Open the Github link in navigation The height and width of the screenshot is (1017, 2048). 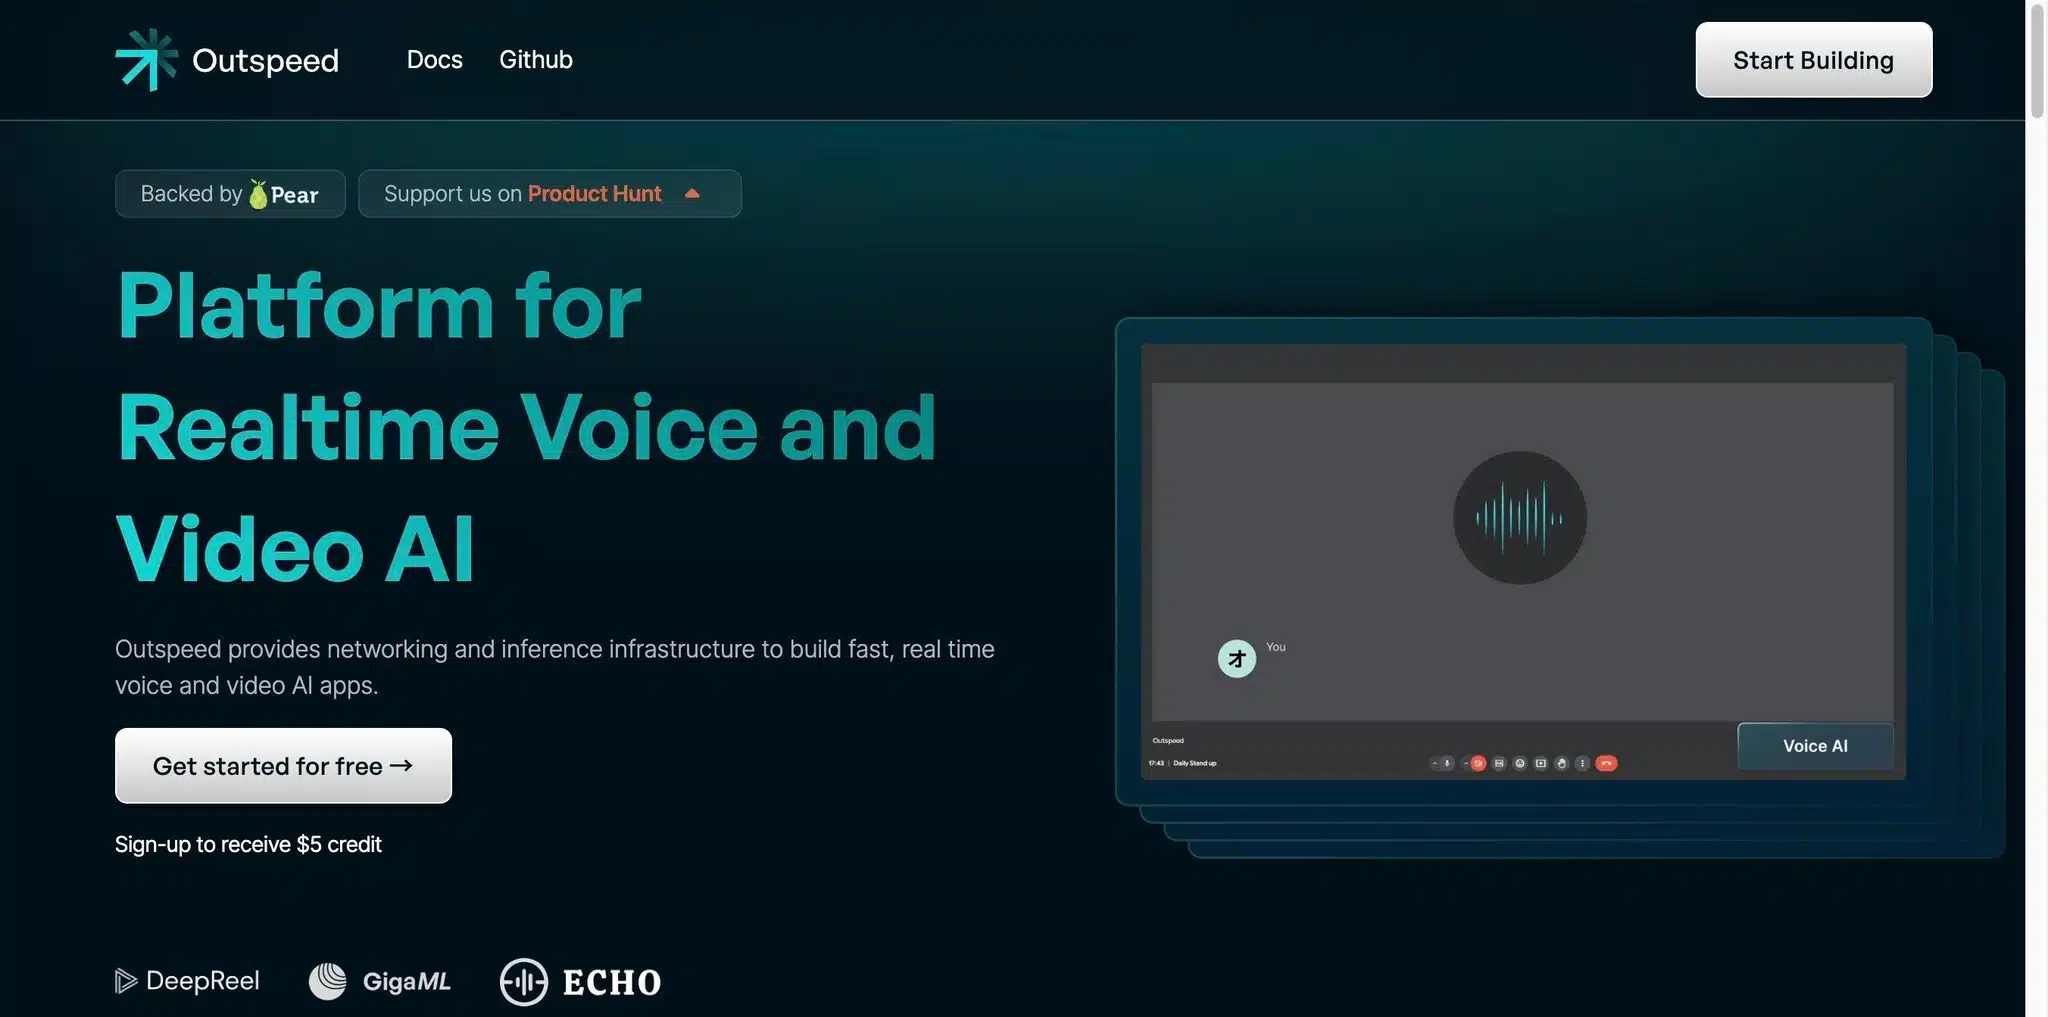click(x=536, y=60)
